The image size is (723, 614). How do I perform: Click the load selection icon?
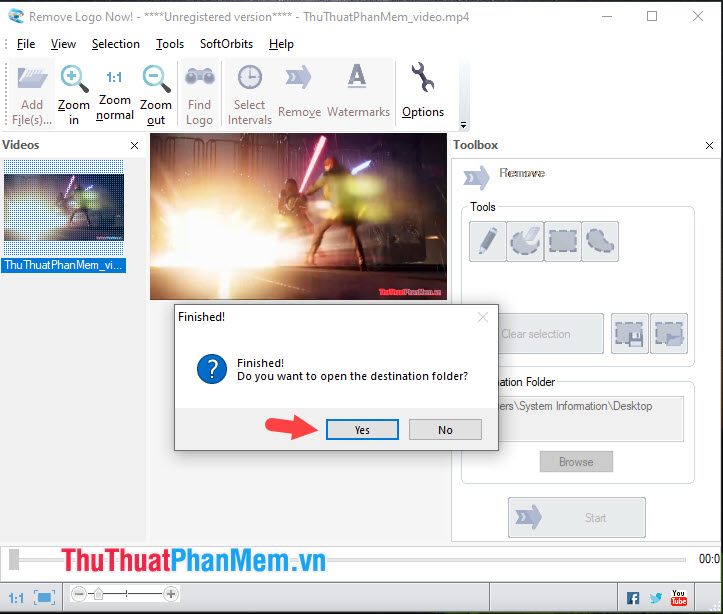(669, 334)
